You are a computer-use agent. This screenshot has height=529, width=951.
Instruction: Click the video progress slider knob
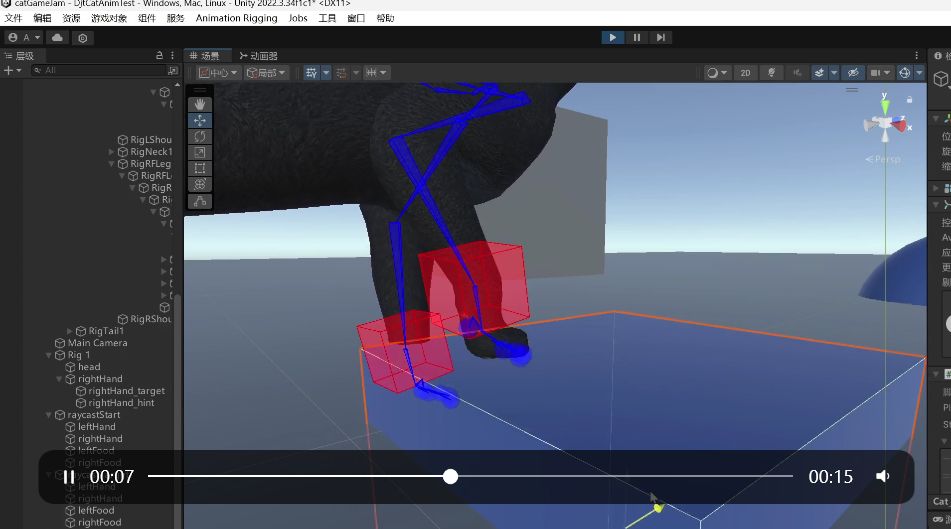pos(450,477)
